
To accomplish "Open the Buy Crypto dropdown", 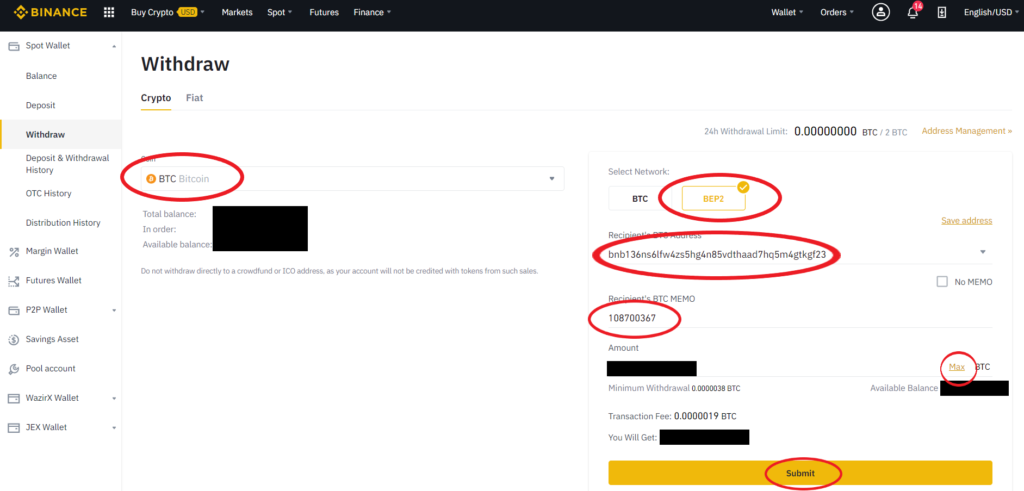I will 168,12.
